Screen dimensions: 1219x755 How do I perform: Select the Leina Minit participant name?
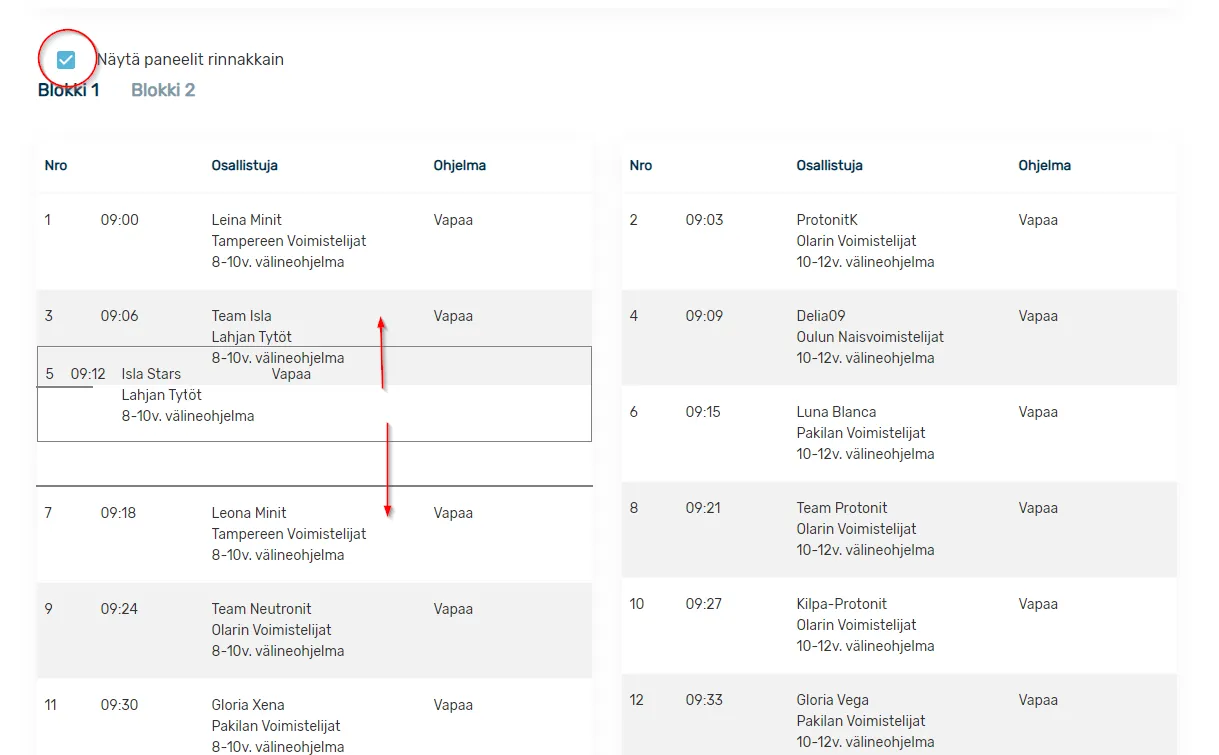[x=247, y=220]
